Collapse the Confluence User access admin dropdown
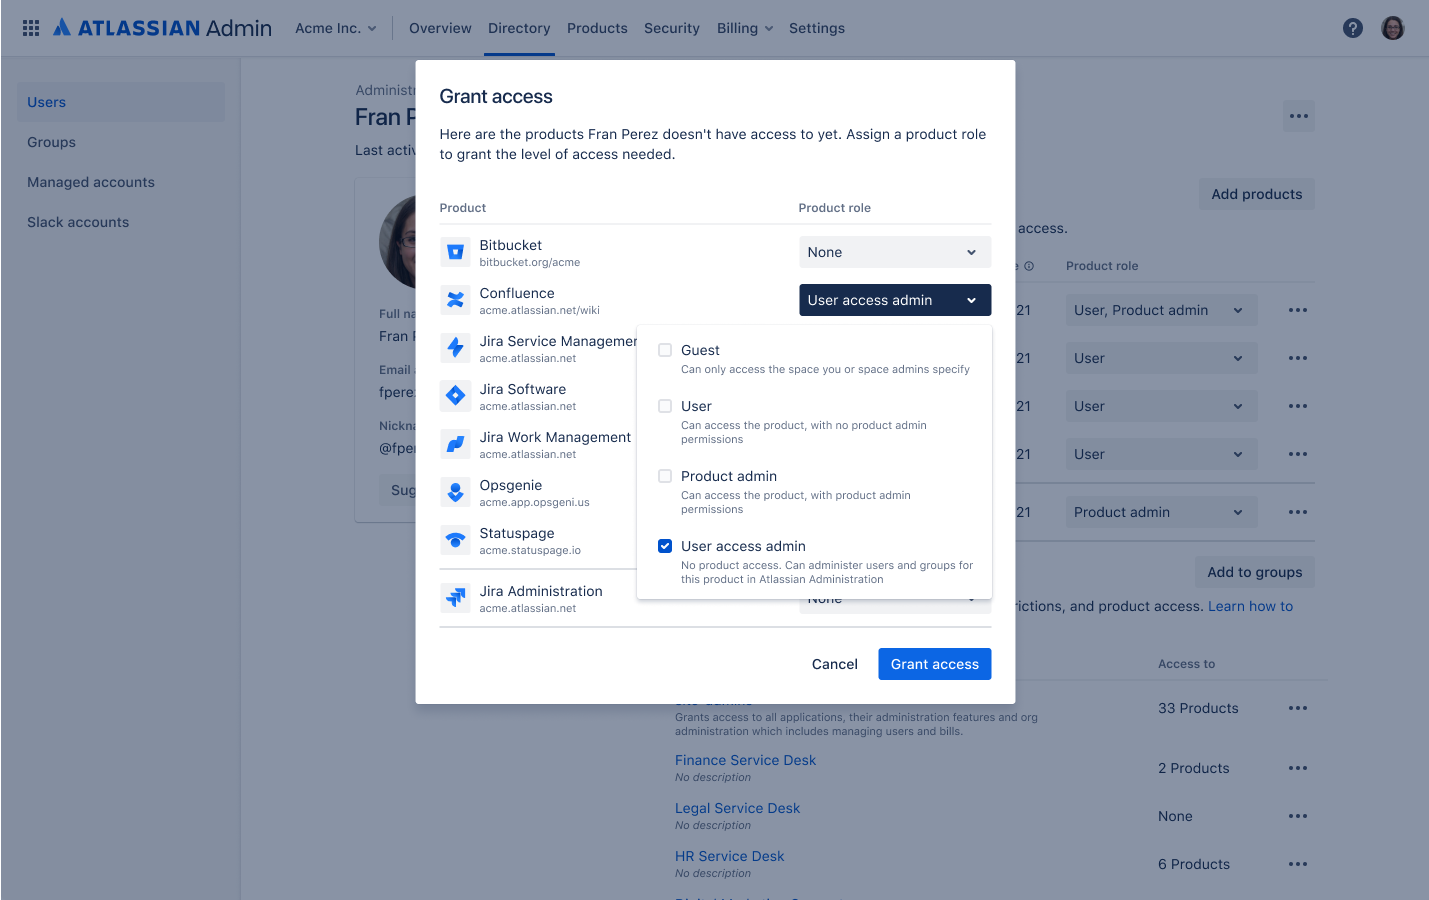 [895, 300]
